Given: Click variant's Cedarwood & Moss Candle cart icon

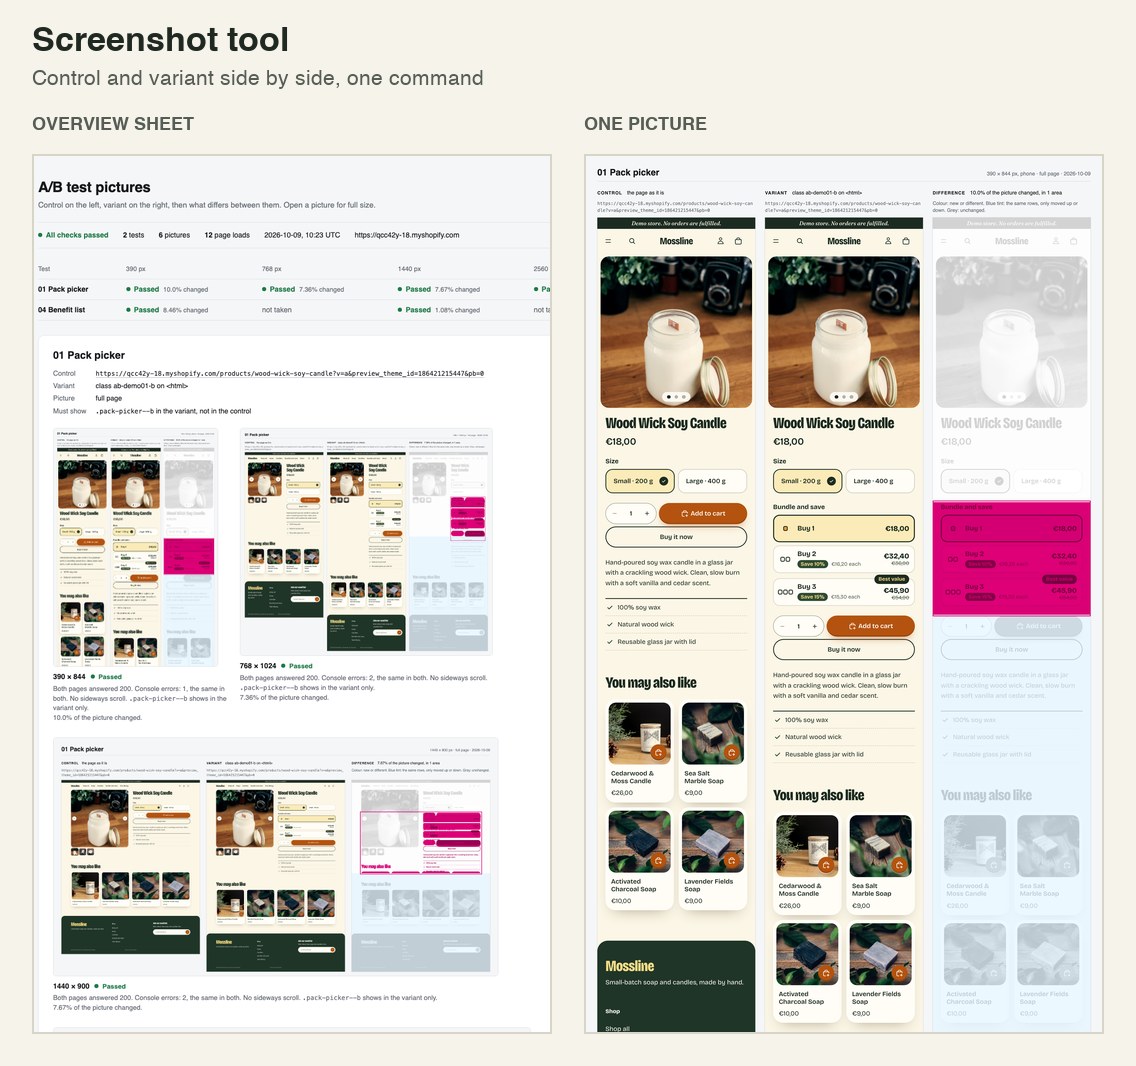Looking at the screenshot, I should (x=826, y=865).
